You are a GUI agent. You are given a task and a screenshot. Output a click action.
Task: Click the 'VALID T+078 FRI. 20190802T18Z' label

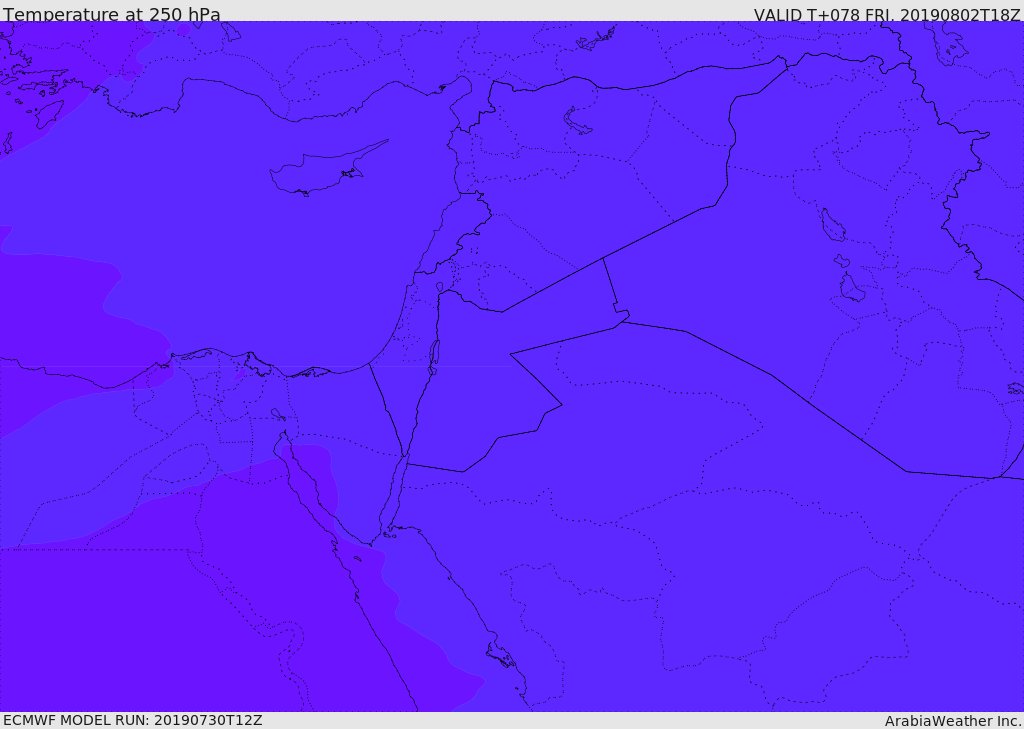click(x=886, y=14)
